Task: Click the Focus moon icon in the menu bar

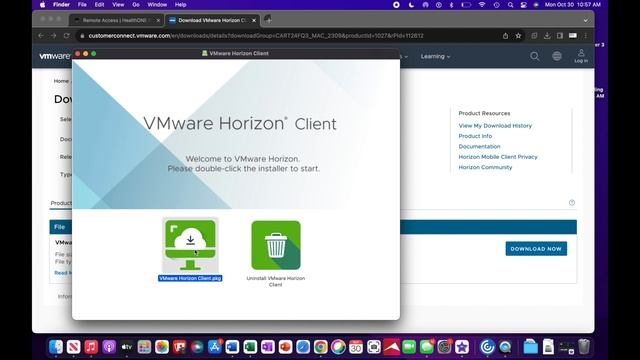Action: tap(411, 5)
